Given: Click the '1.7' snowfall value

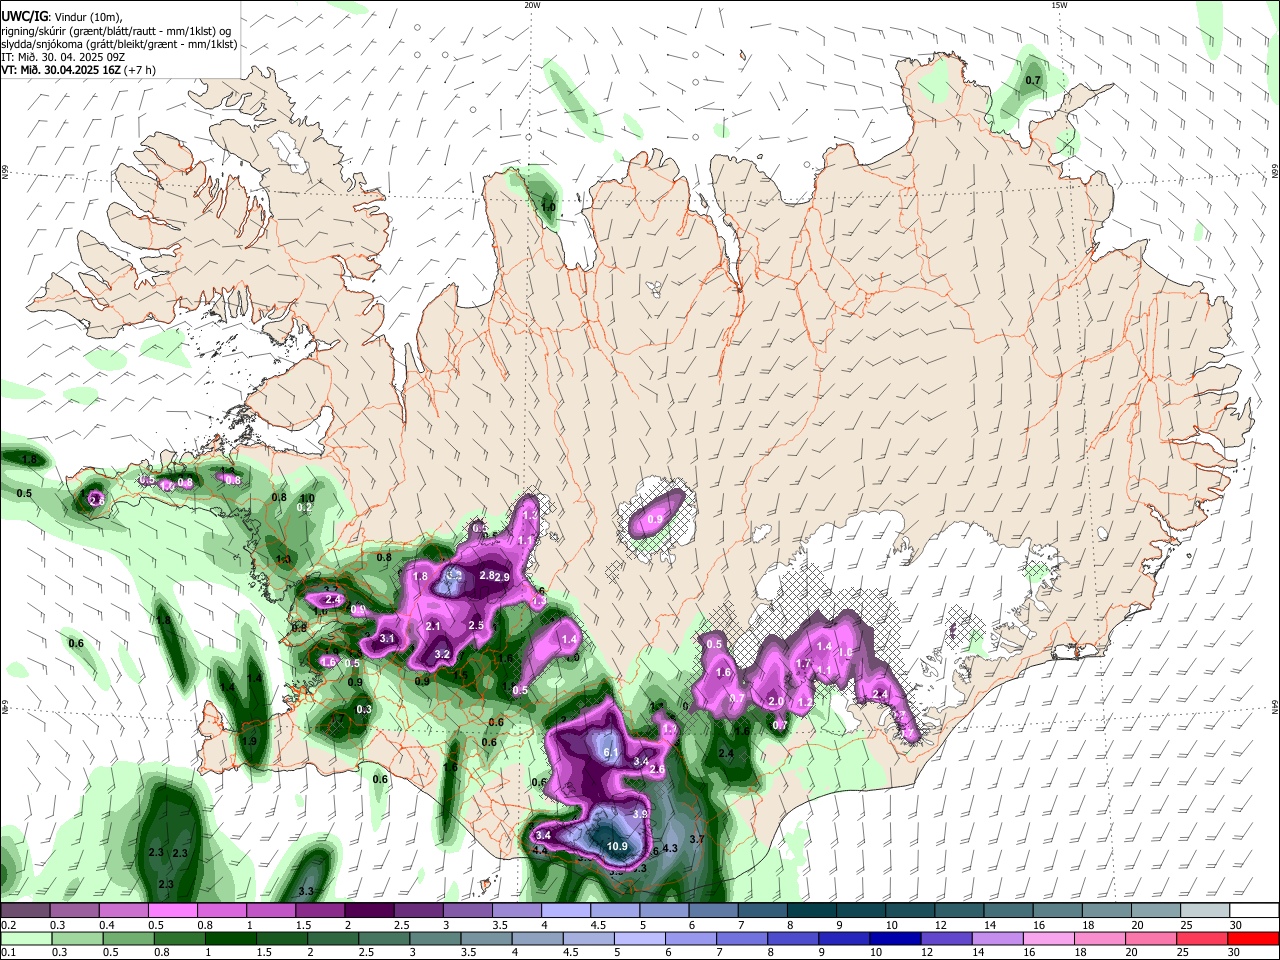Looking at the screenshot, I should [x=802, y=664].
